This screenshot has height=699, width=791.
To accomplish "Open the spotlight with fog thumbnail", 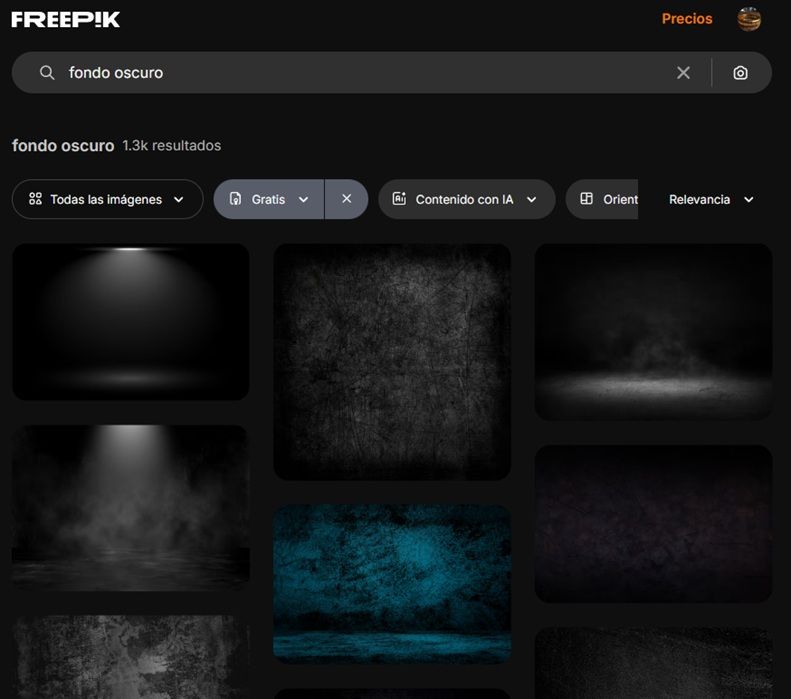I will click(131, 508).
